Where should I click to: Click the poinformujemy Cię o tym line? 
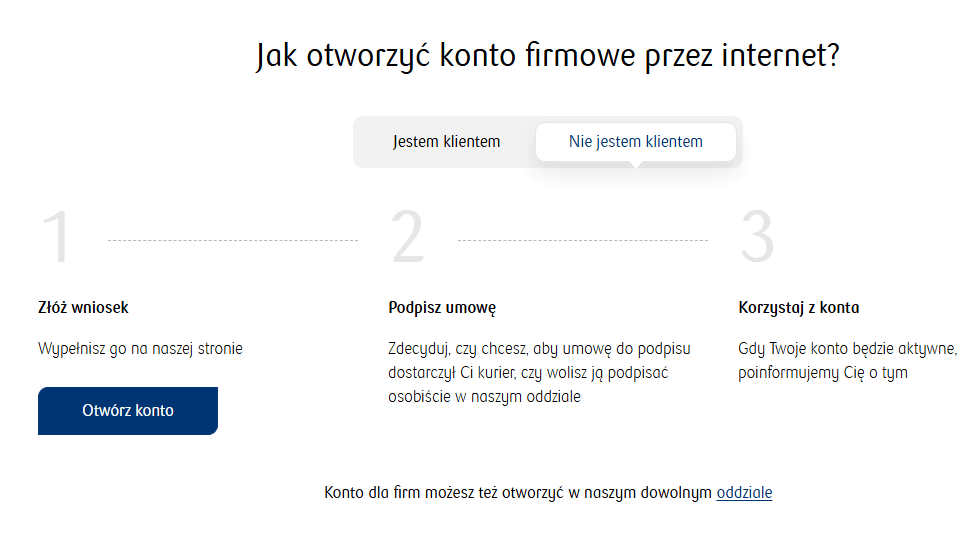[x=823, y=373]
